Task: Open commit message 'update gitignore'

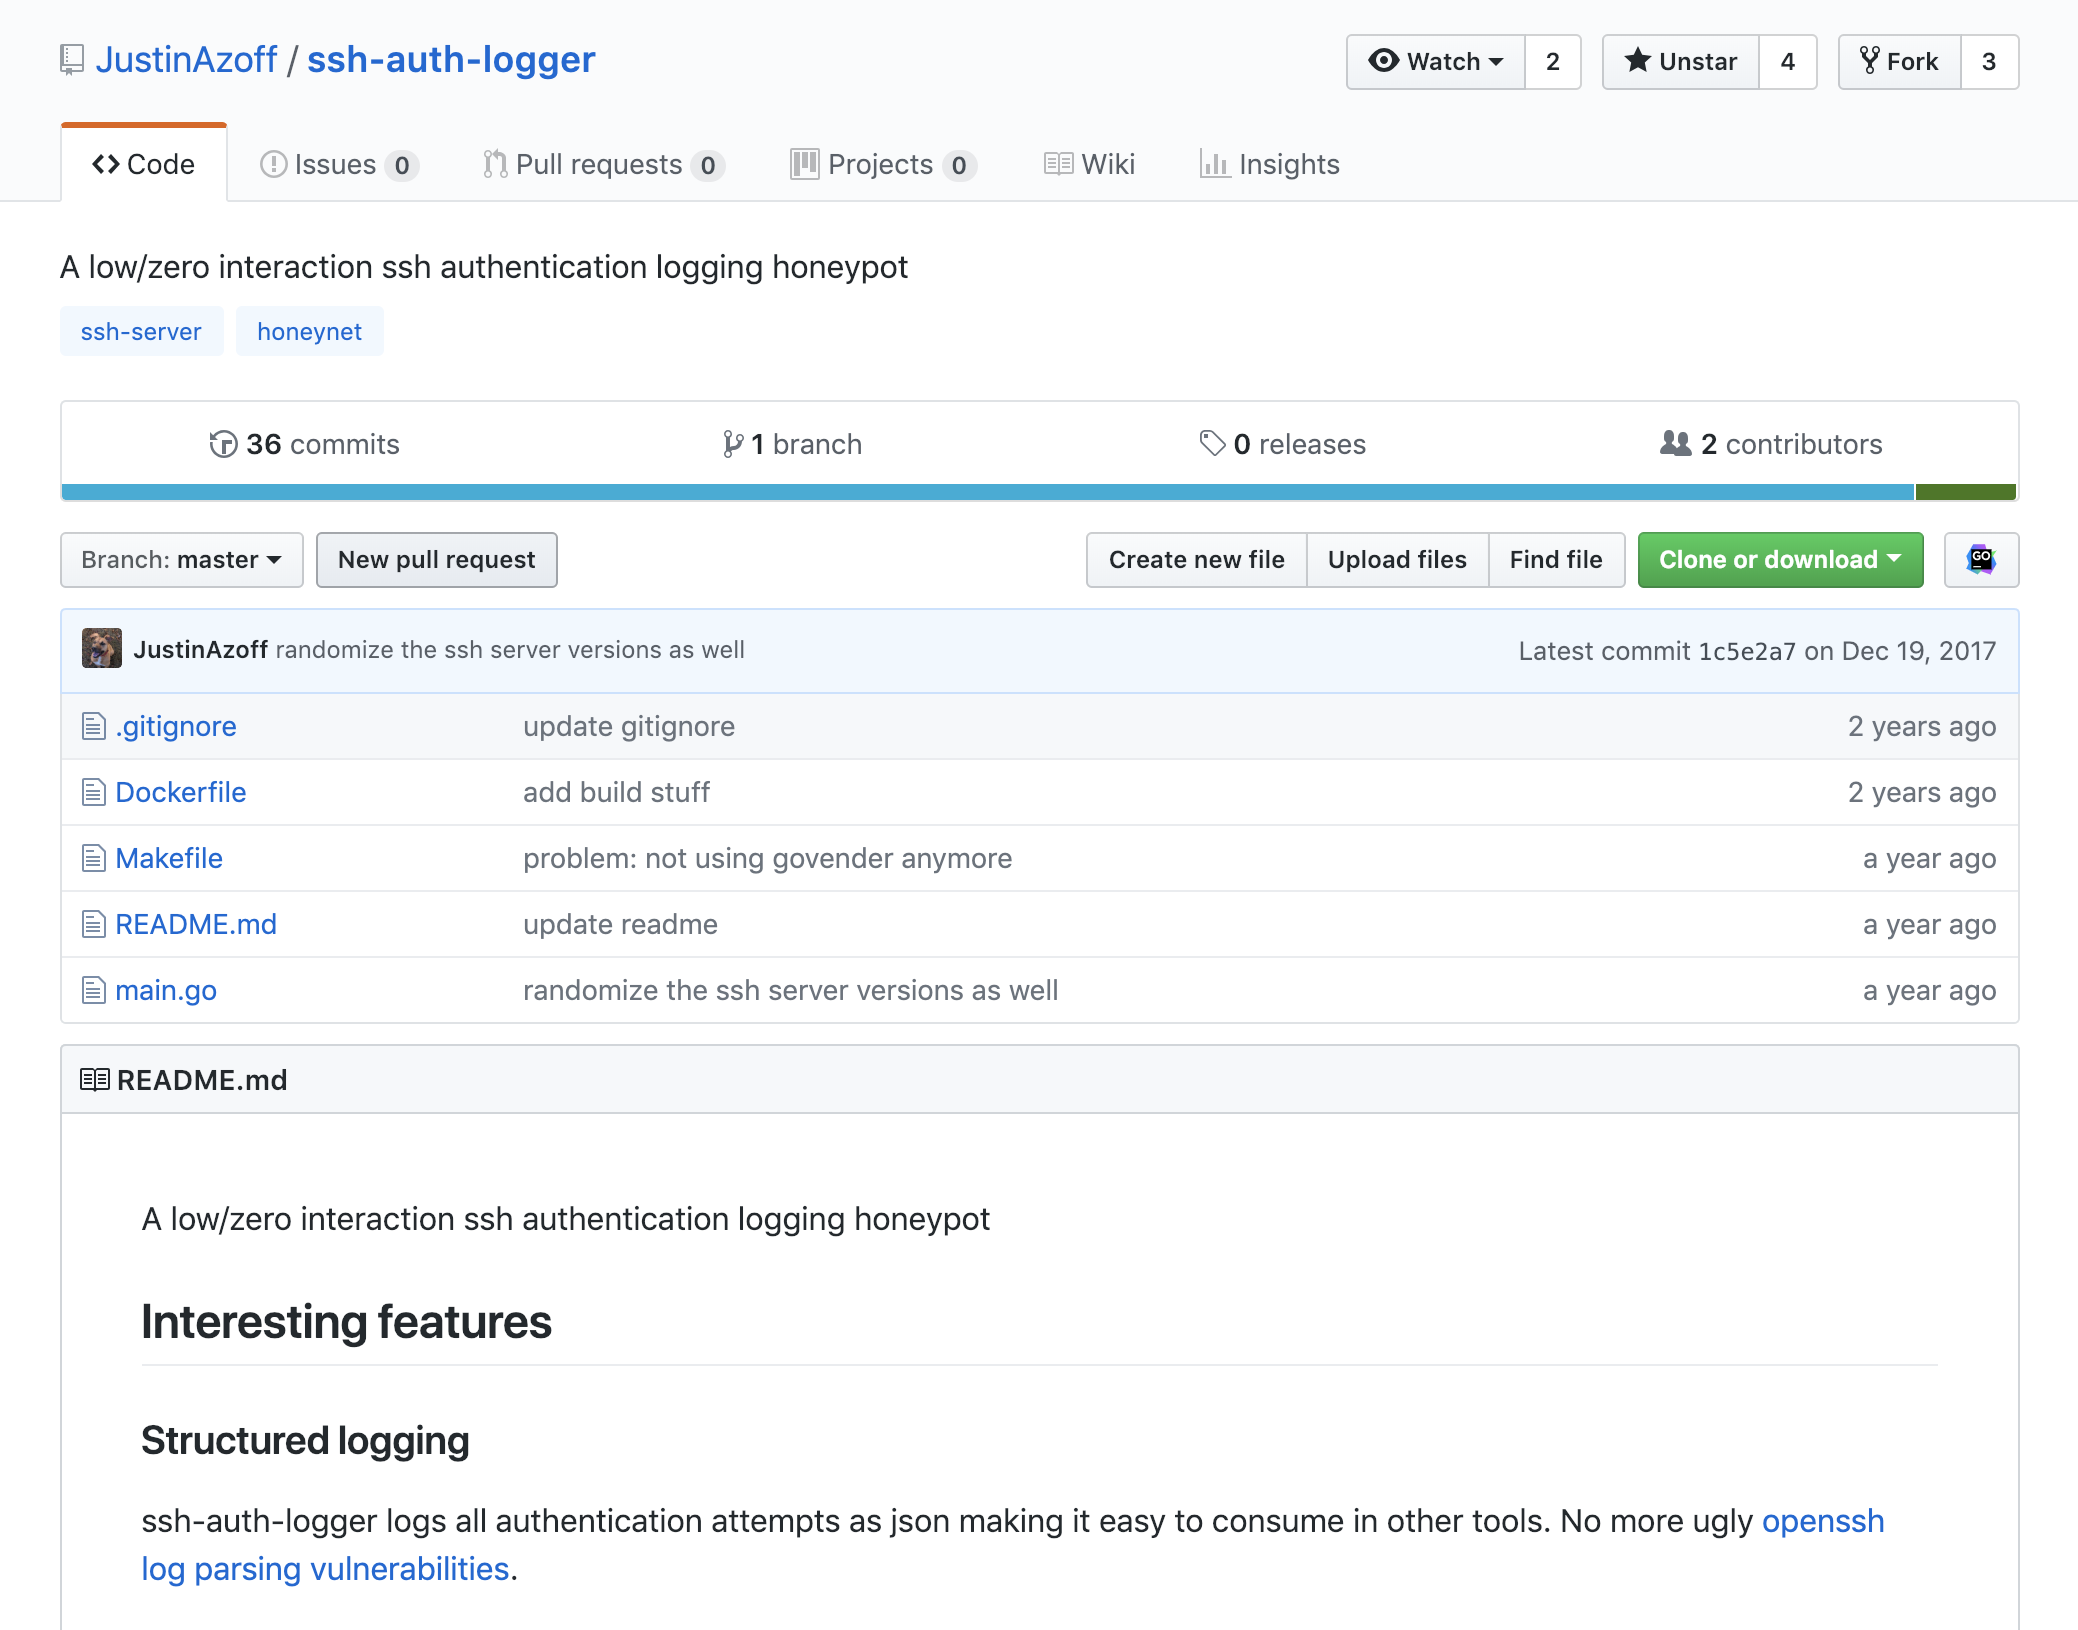Action: [x=629, y=726]
